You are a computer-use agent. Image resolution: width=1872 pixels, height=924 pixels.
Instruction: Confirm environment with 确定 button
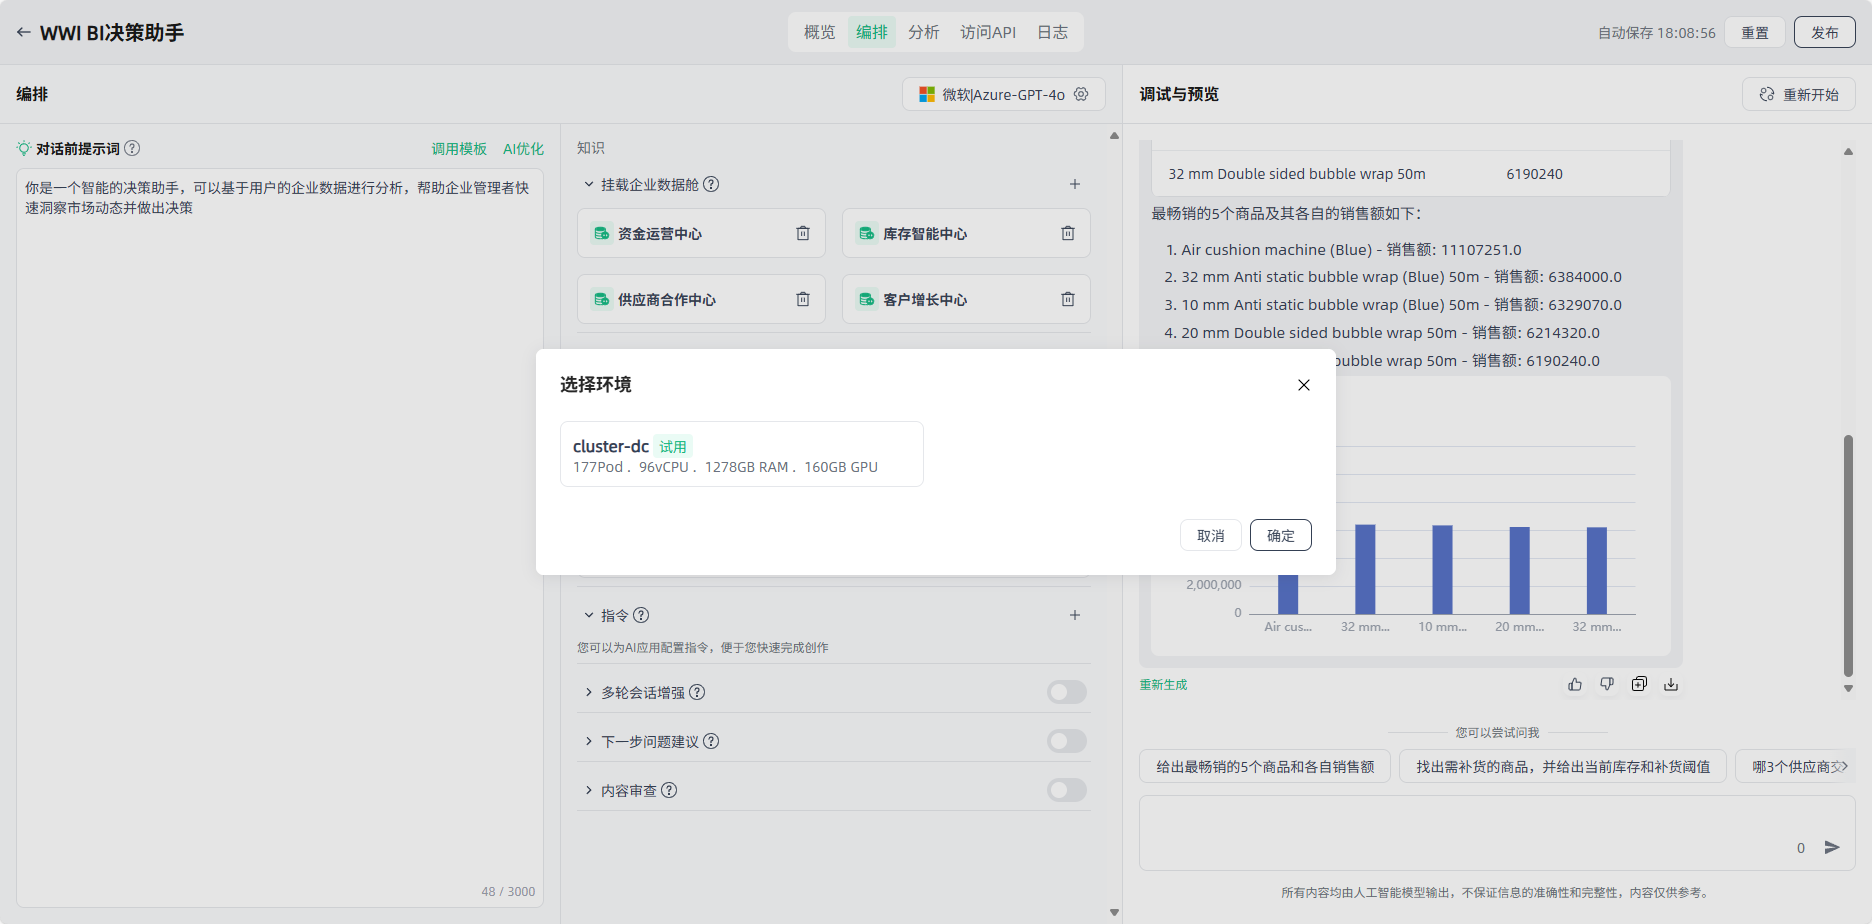pos(1281,535)
